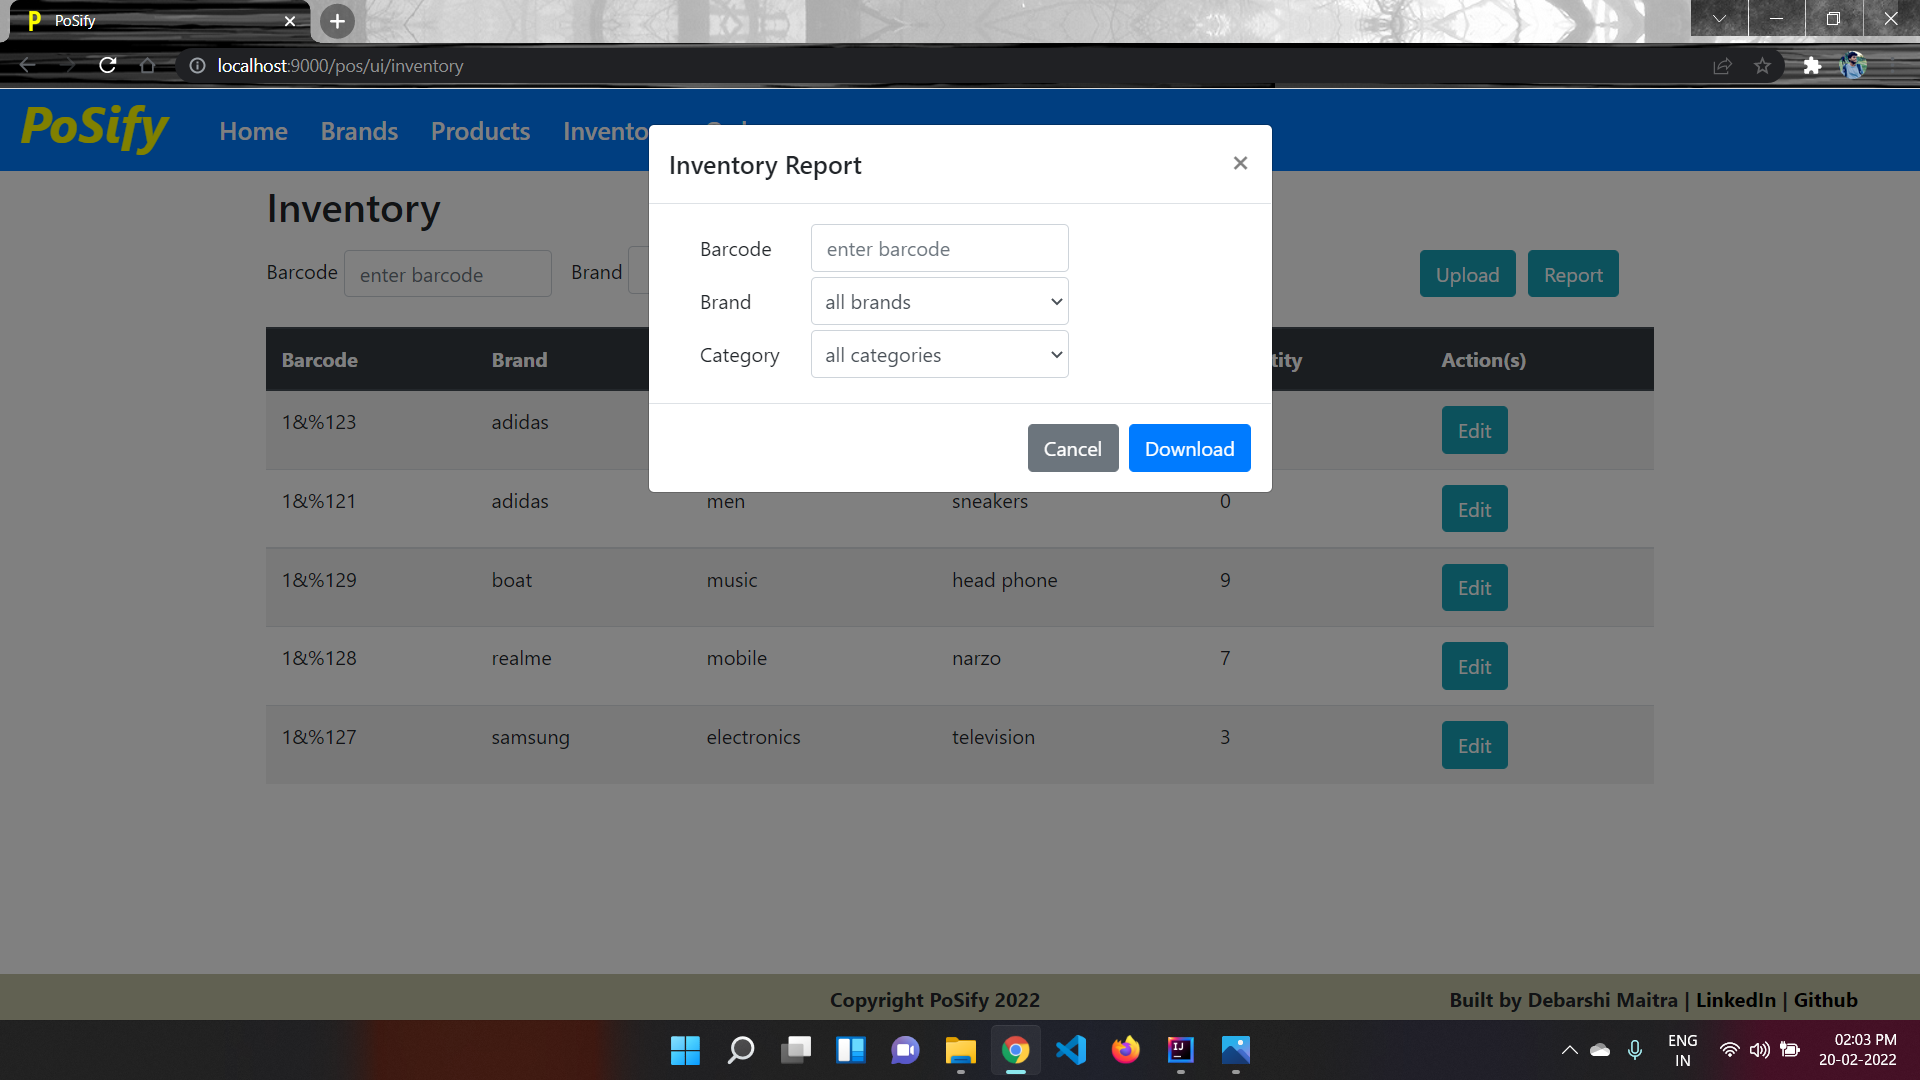Open Windows Start menu
Image resolution: width=1920 pixels, height=1080 pixels.
(x=685, y=1050)
